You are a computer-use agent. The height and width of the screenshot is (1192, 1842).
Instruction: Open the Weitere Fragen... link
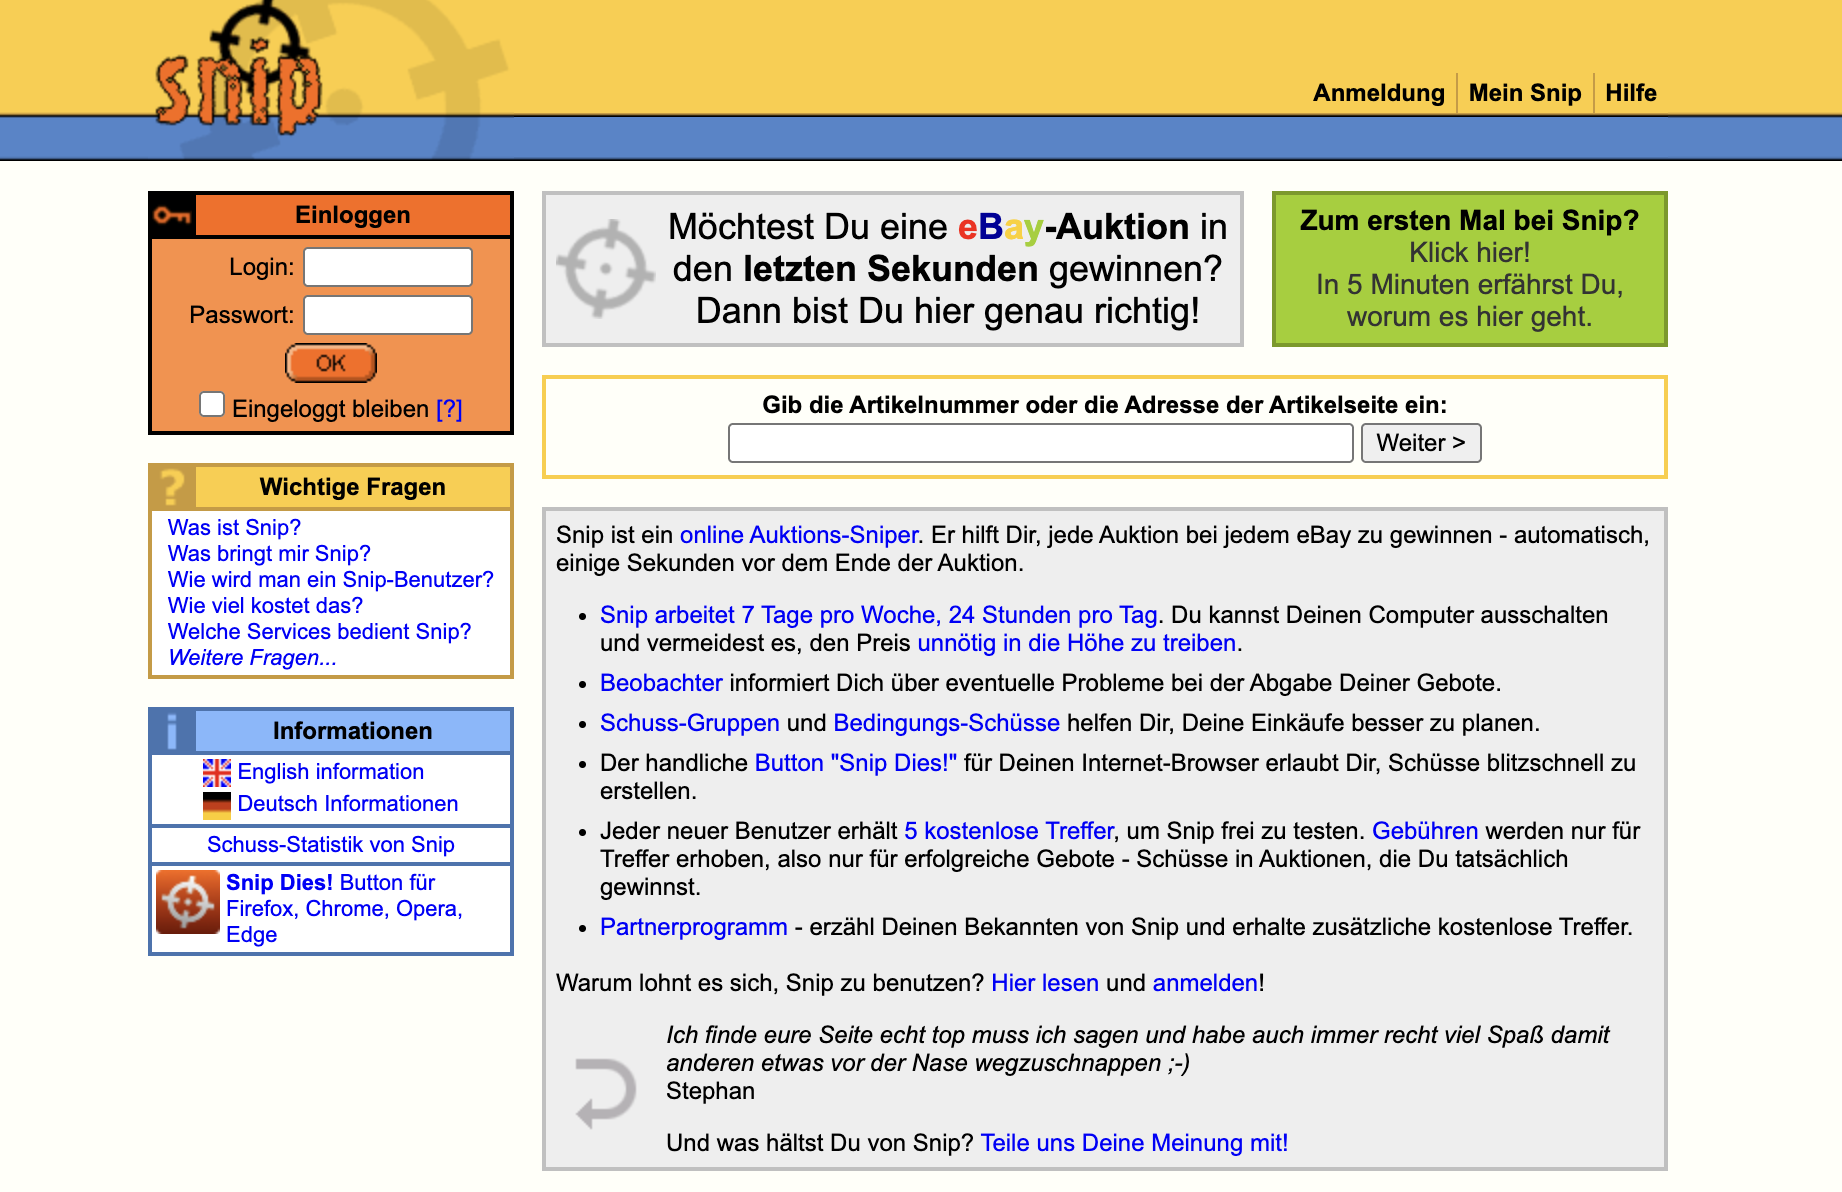point(252,658)
